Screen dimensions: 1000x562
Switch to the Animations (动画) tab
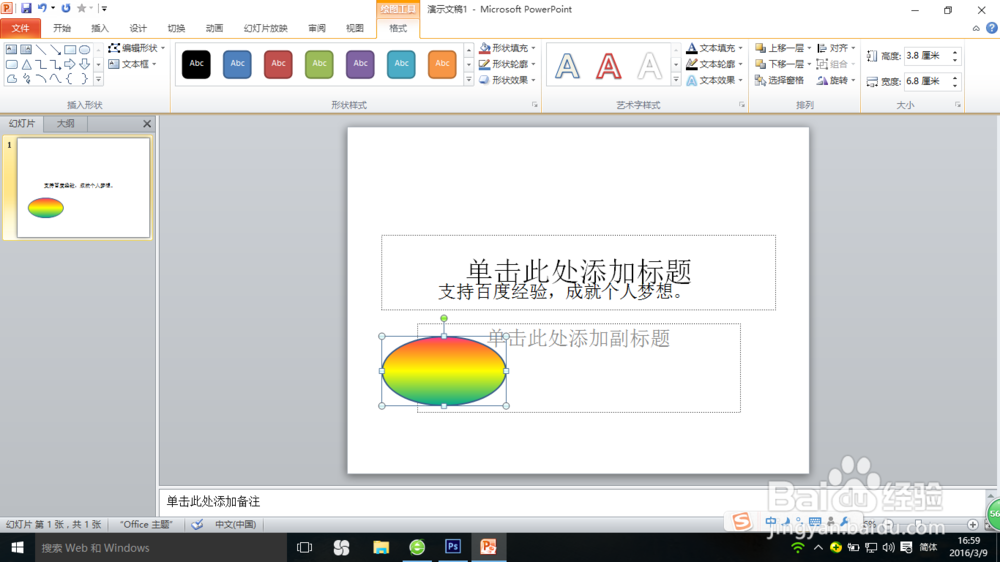pyautogui.click(x=214, y=28)
